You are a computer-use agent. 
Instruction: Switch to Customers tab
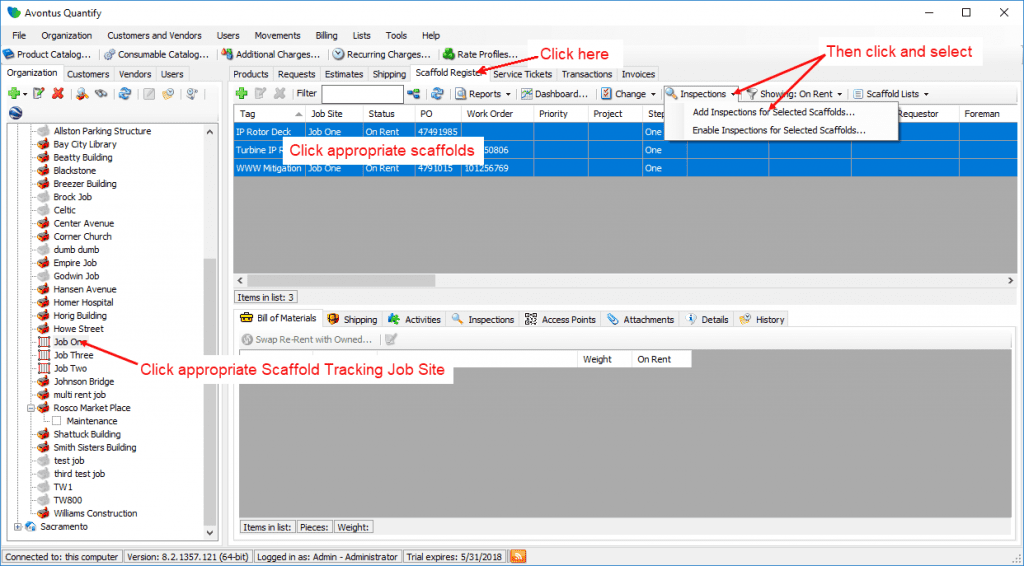click(88, 74)
